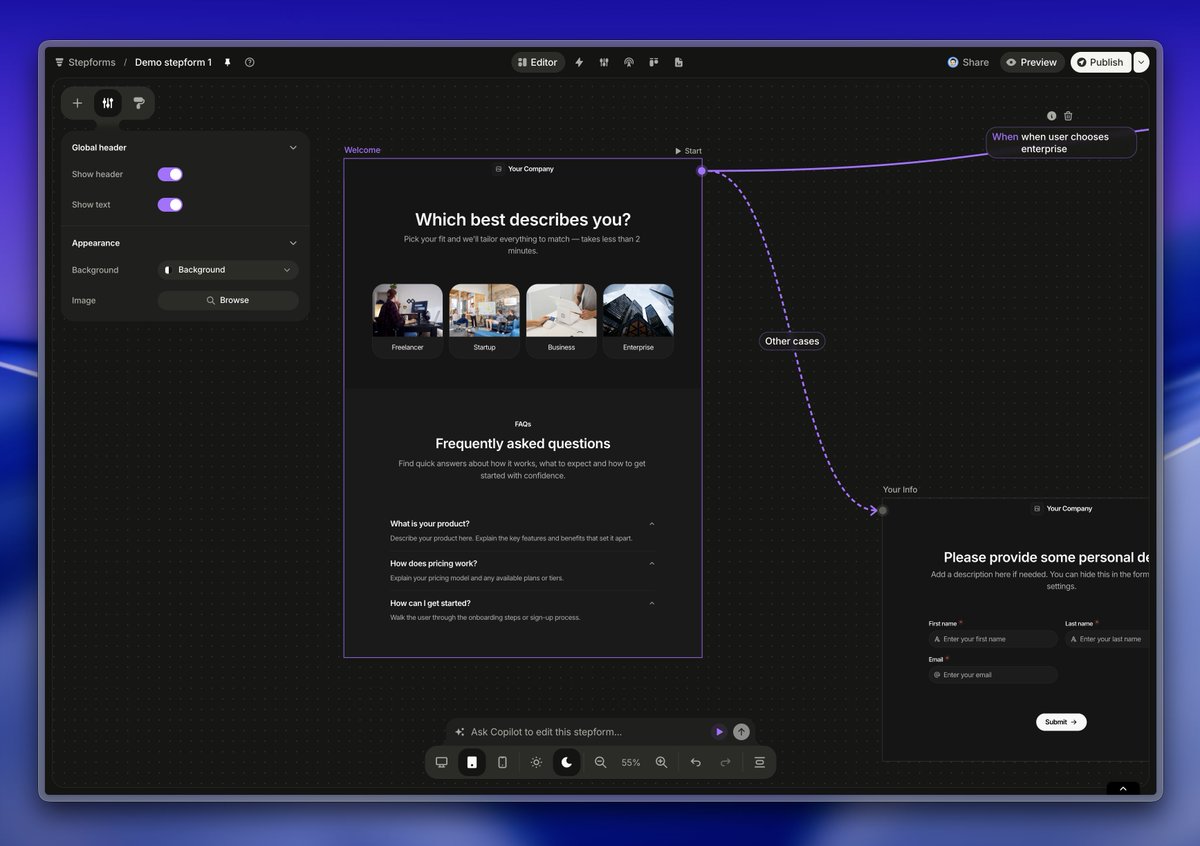Switch to desktop preview mode
Screen dimensions: 1200x846
[x=441, y=762]
